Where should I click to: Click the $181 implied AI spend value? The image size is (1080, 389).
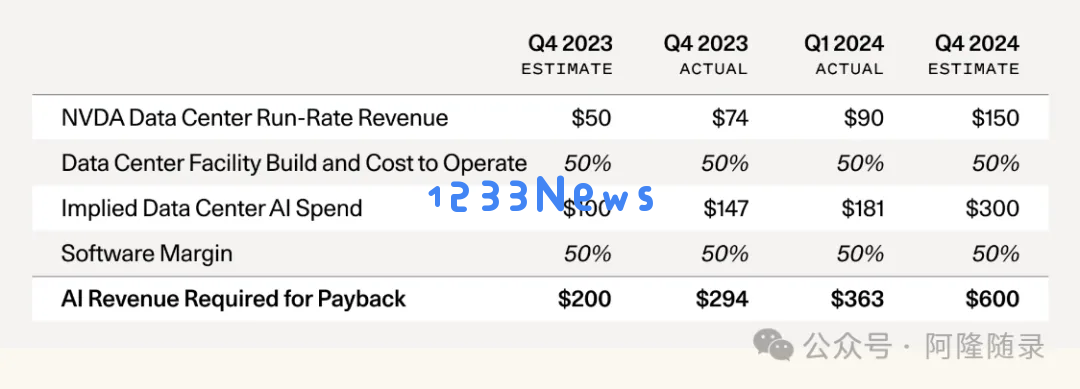click(x=862, y=208)
